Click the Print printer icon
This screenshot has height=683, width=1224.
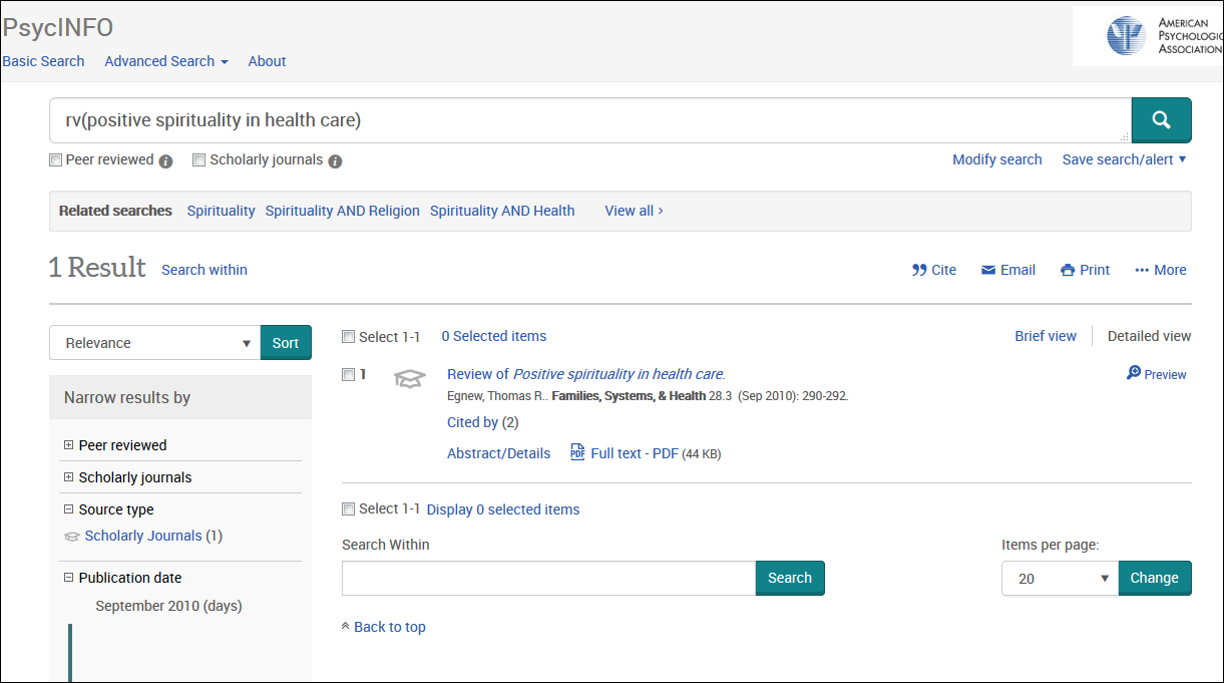pyautogui.click(x=1067, y=270)
